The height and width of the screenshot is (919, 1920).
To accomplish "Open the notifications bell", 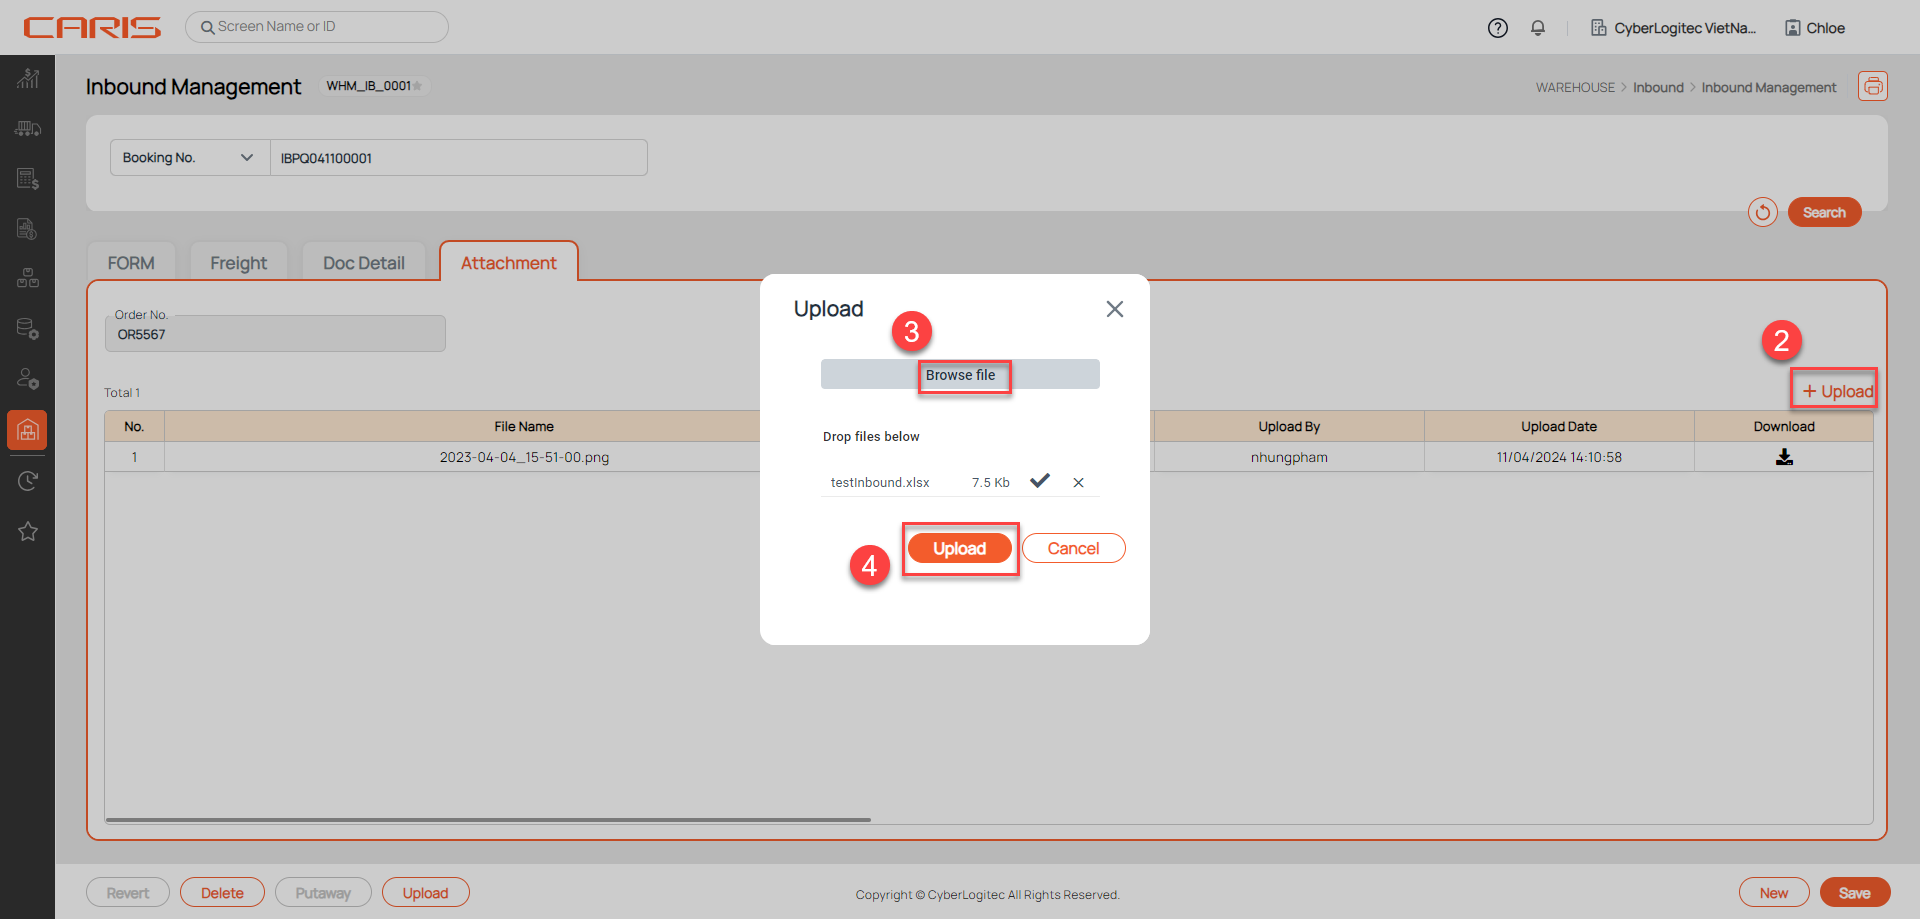I will [1538, 28].
